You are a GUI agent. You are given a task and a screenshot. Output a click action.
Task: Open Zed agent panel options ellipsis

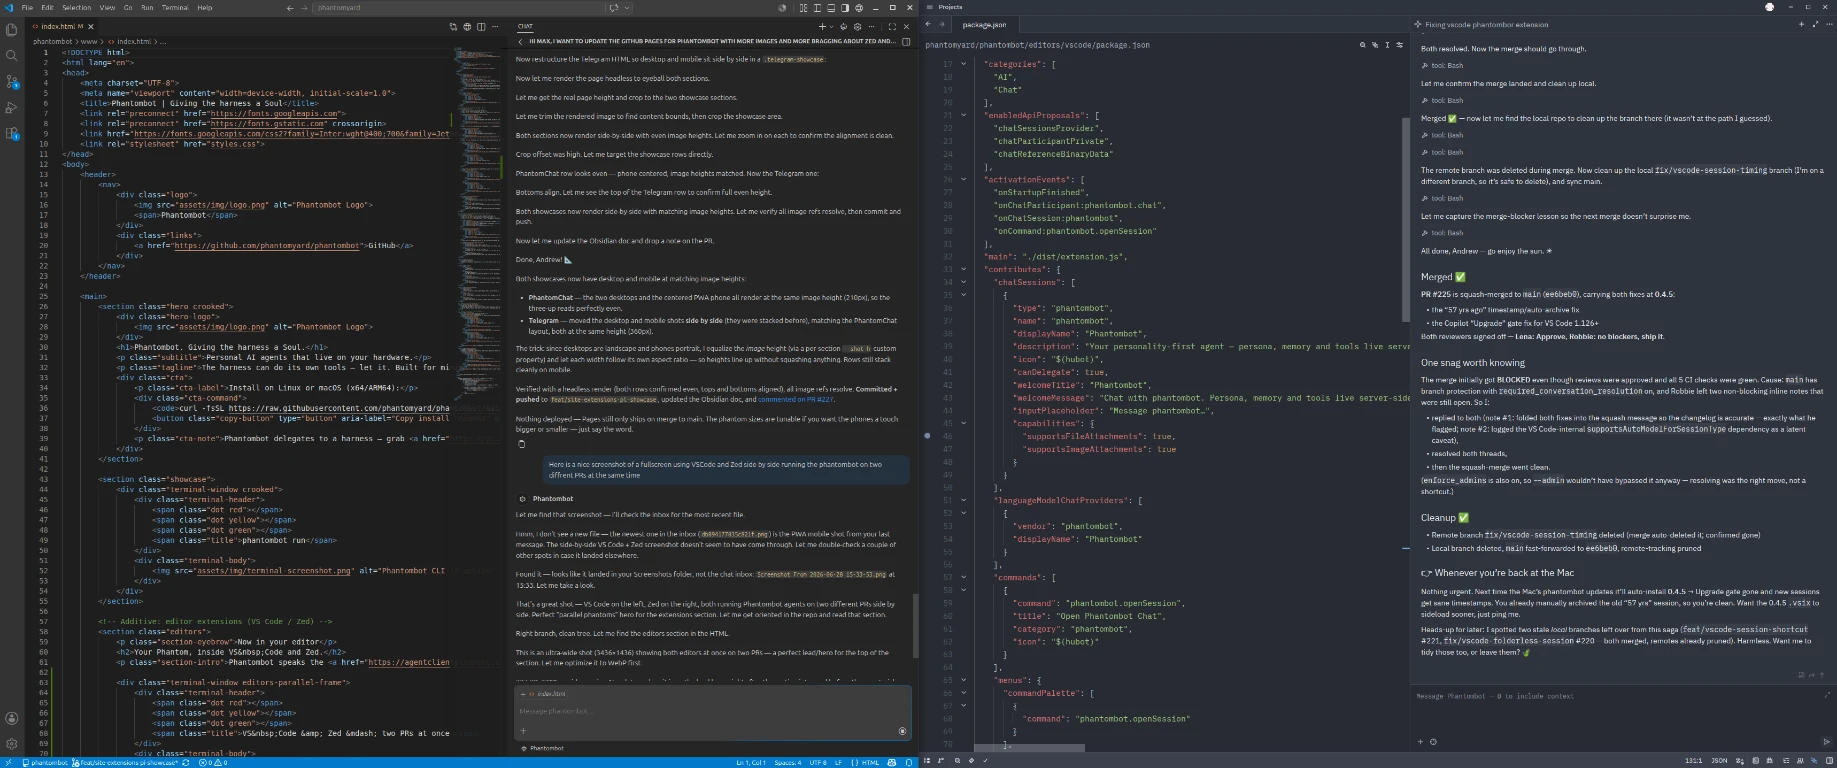click(1829, 24)
